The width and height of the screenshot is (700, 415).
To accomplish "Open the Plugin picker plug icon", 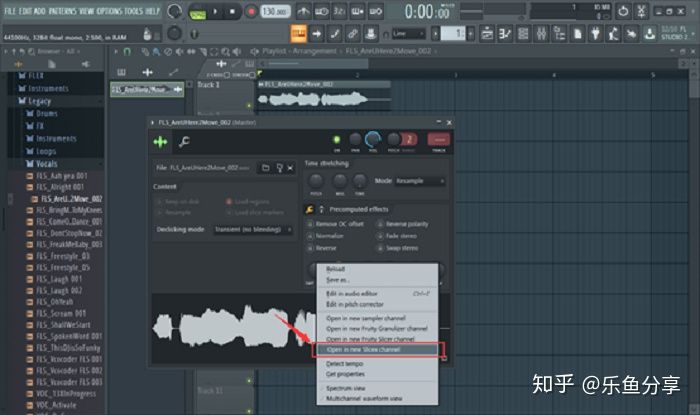I will (x=595, y=33).
